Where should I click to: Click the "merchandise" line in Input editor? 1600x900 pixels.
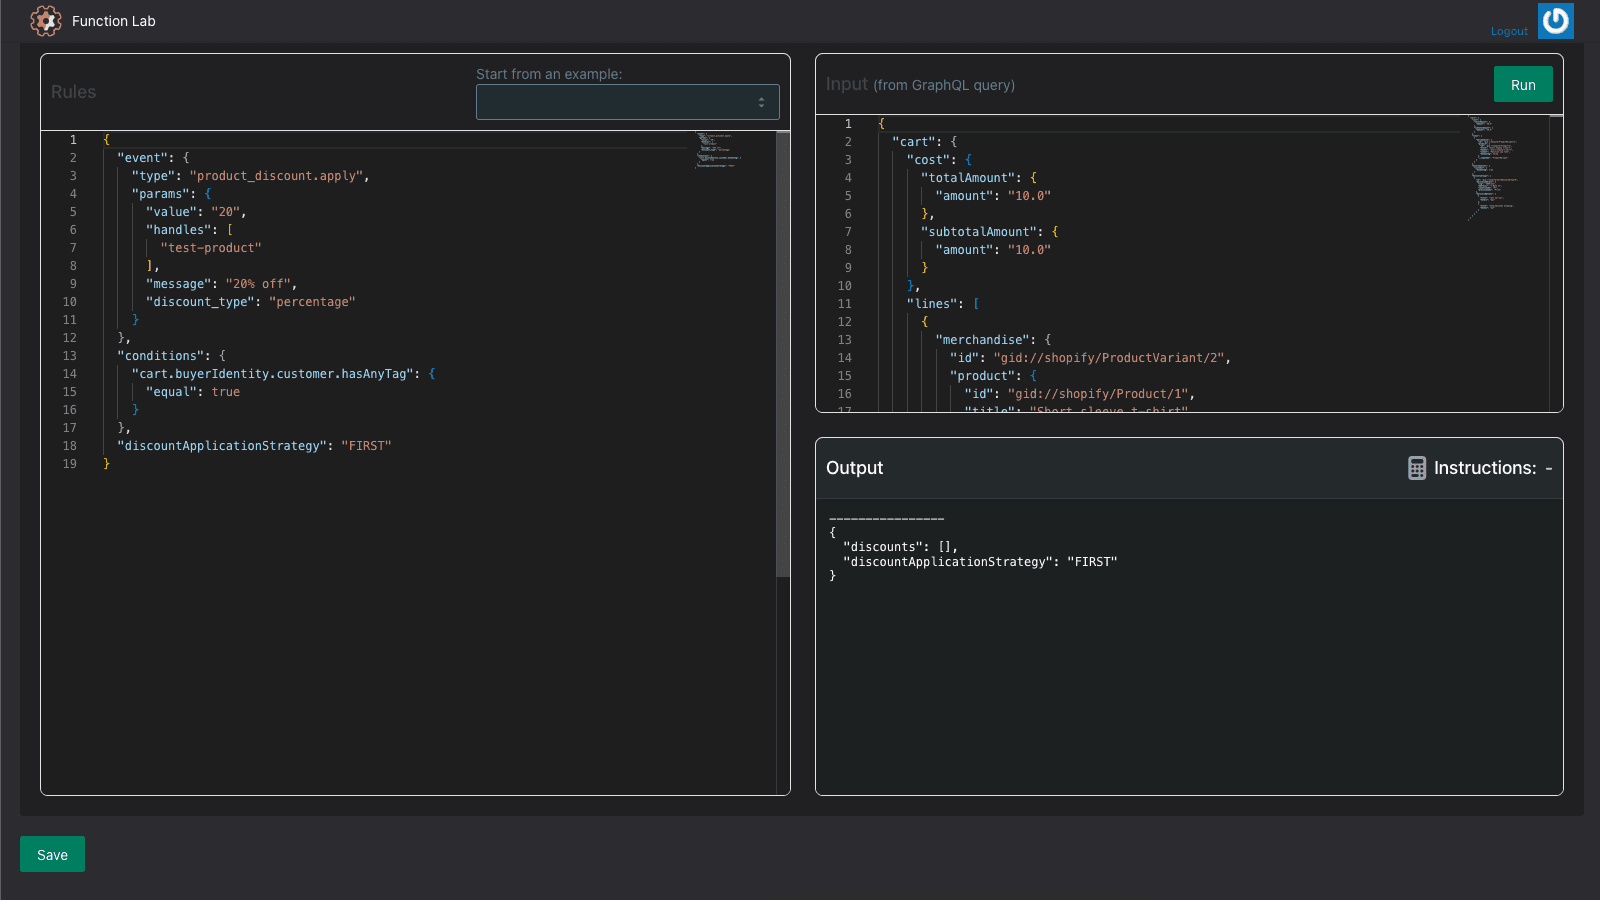pos(984,340)
